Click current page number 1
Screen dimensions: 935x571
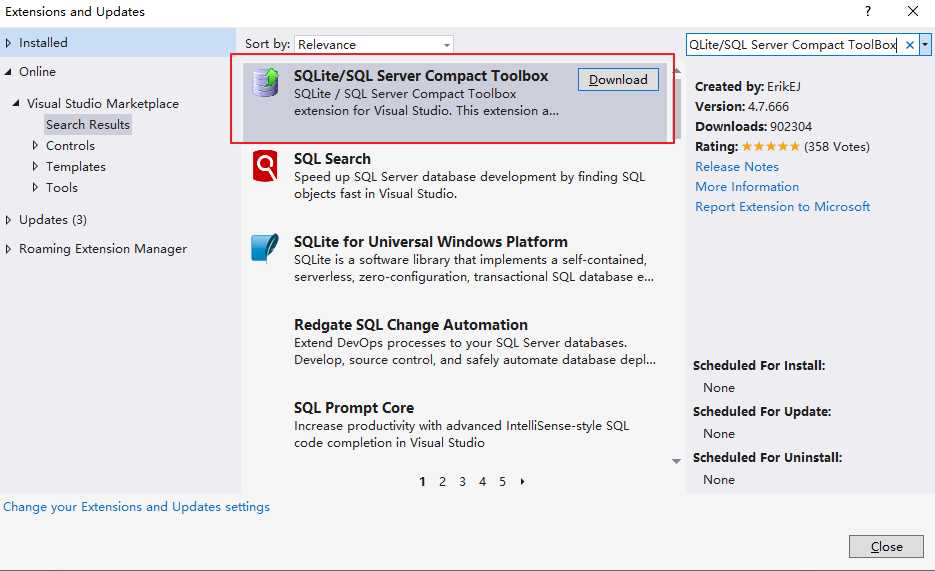tap(422, 482)
